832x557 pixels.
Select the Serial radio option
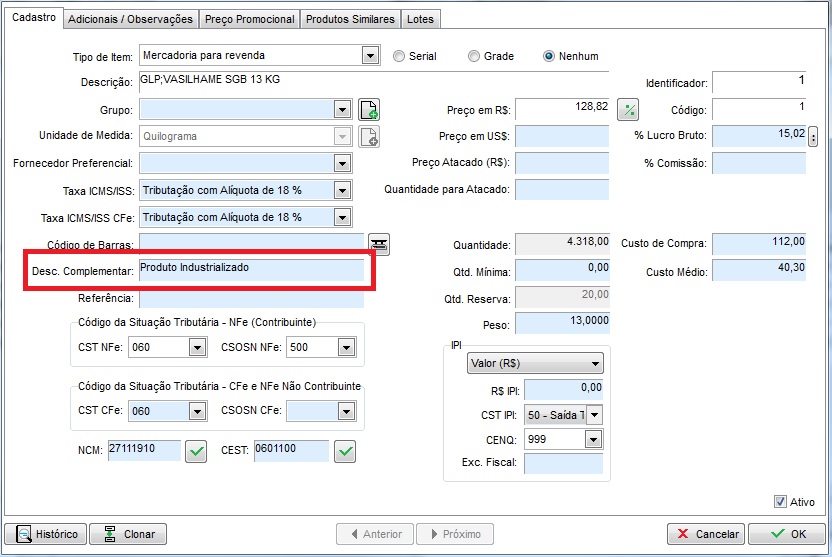pos(400,56)
